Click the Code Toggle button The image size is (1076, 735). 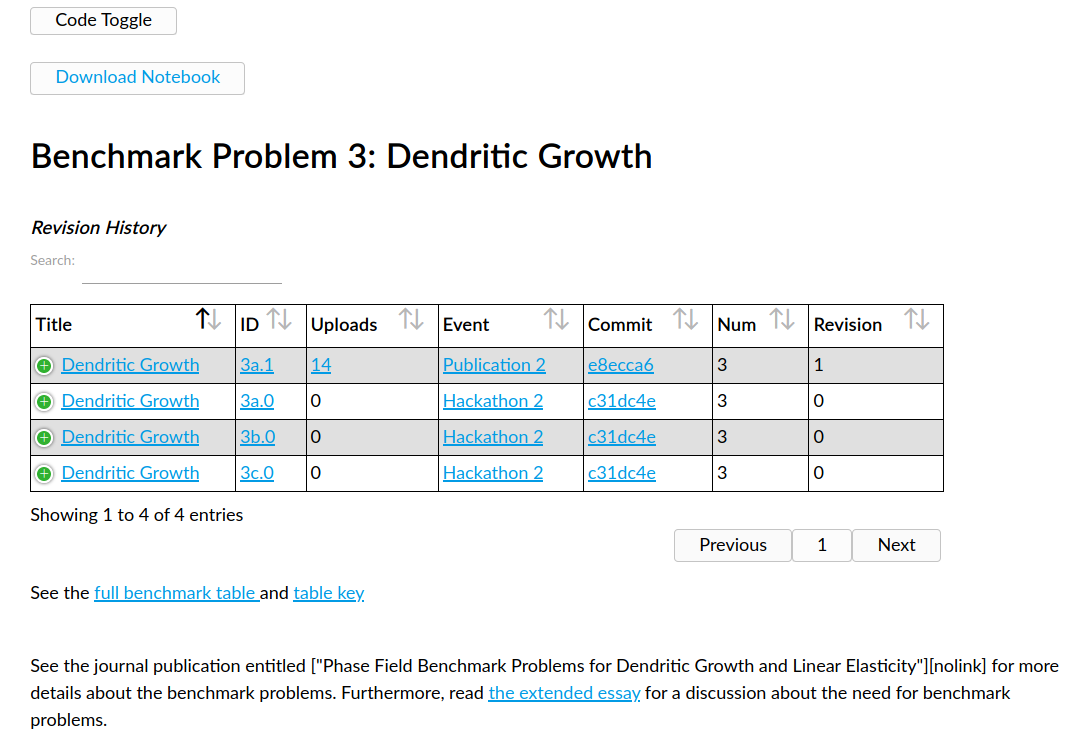click(x=104, y=21)
